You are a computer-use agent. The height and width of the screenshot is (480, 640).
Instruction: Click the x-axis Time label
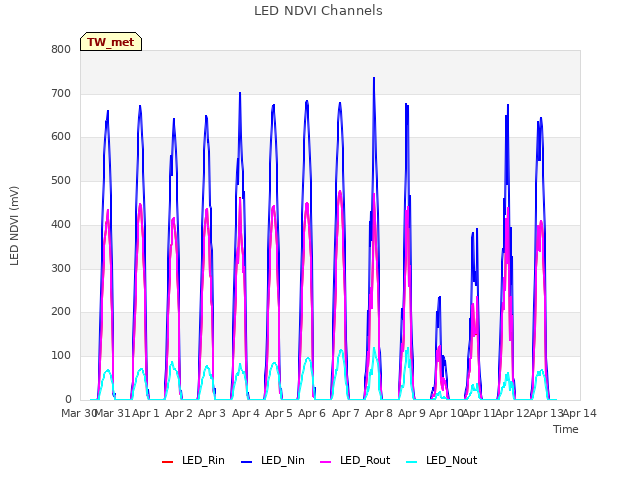565,429
